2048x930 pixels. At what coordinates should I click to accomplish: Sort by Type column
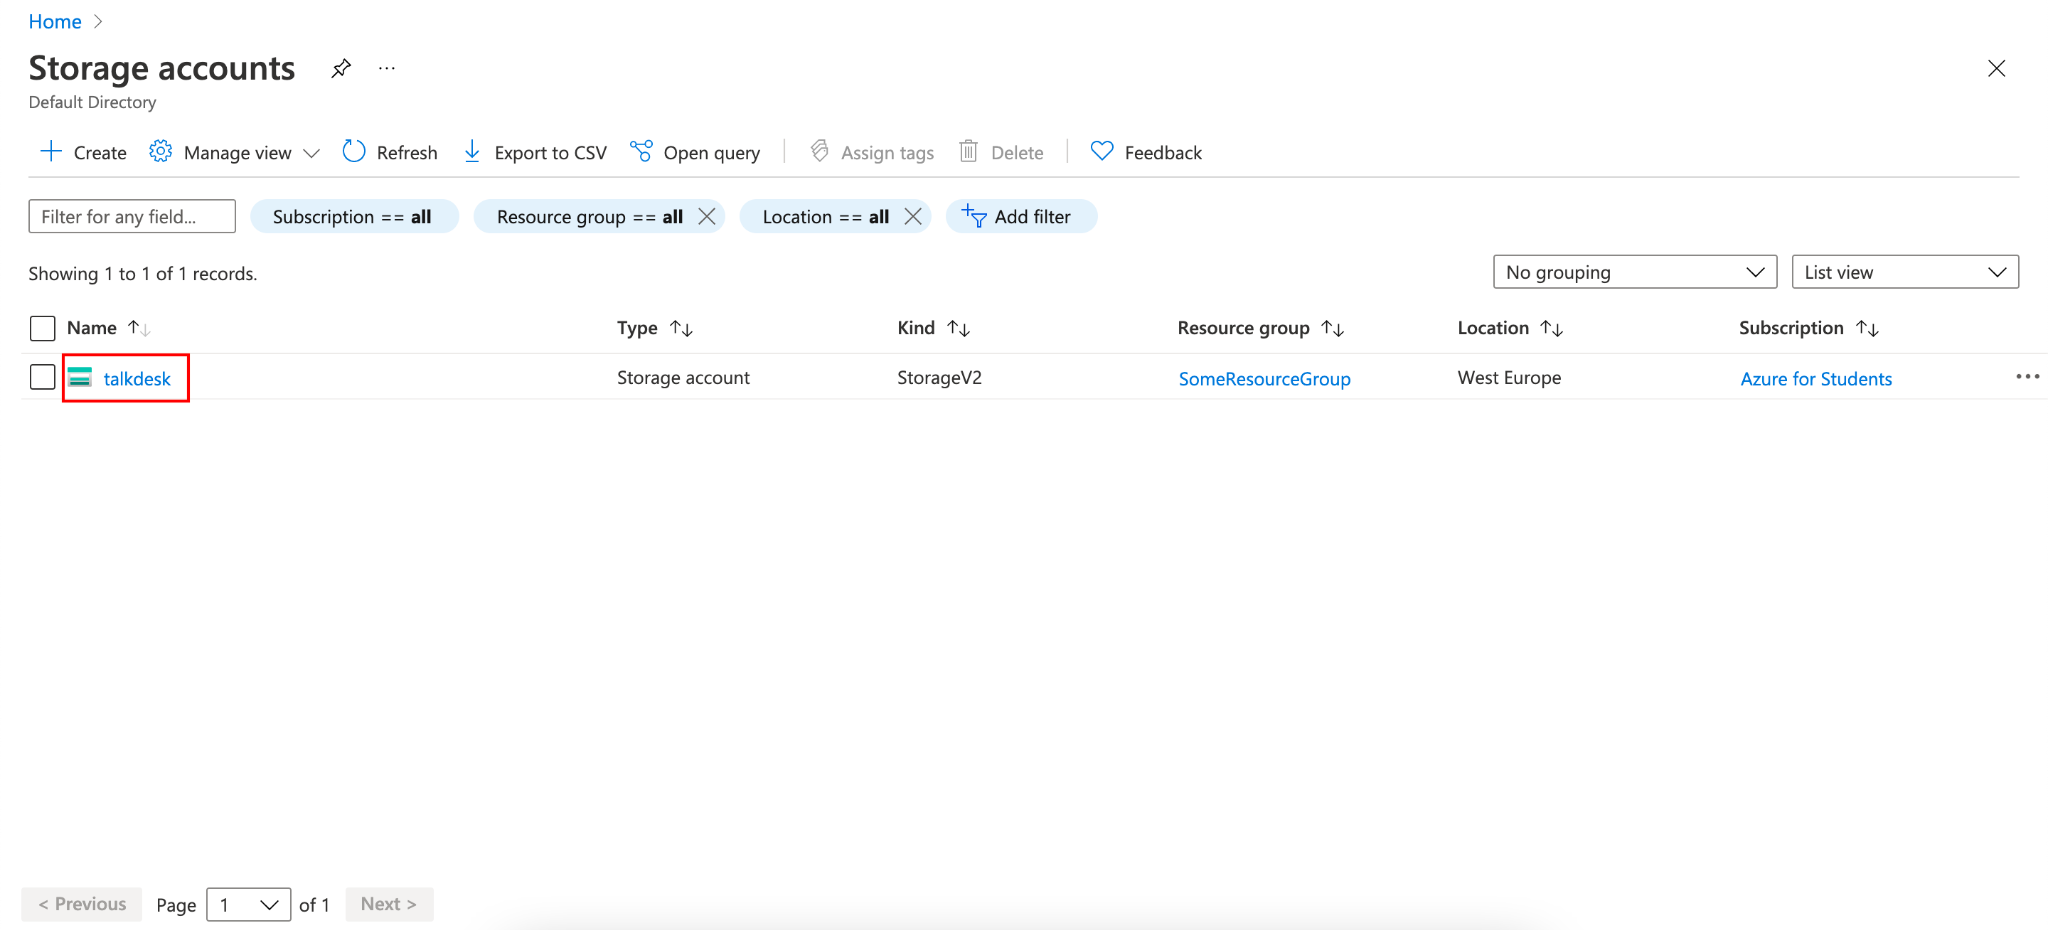655,328
